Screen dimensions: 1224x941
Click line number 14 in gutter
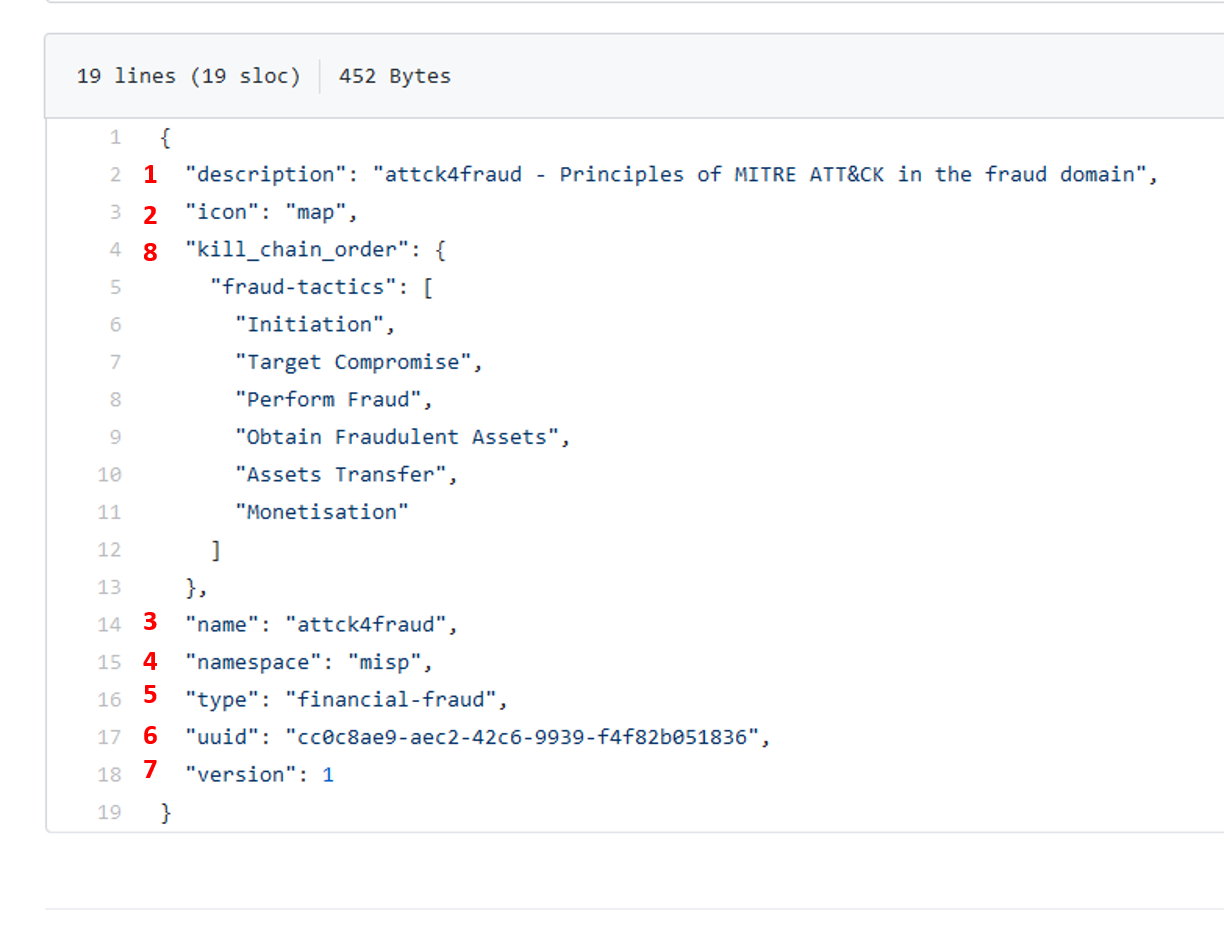tap(109, 625)
